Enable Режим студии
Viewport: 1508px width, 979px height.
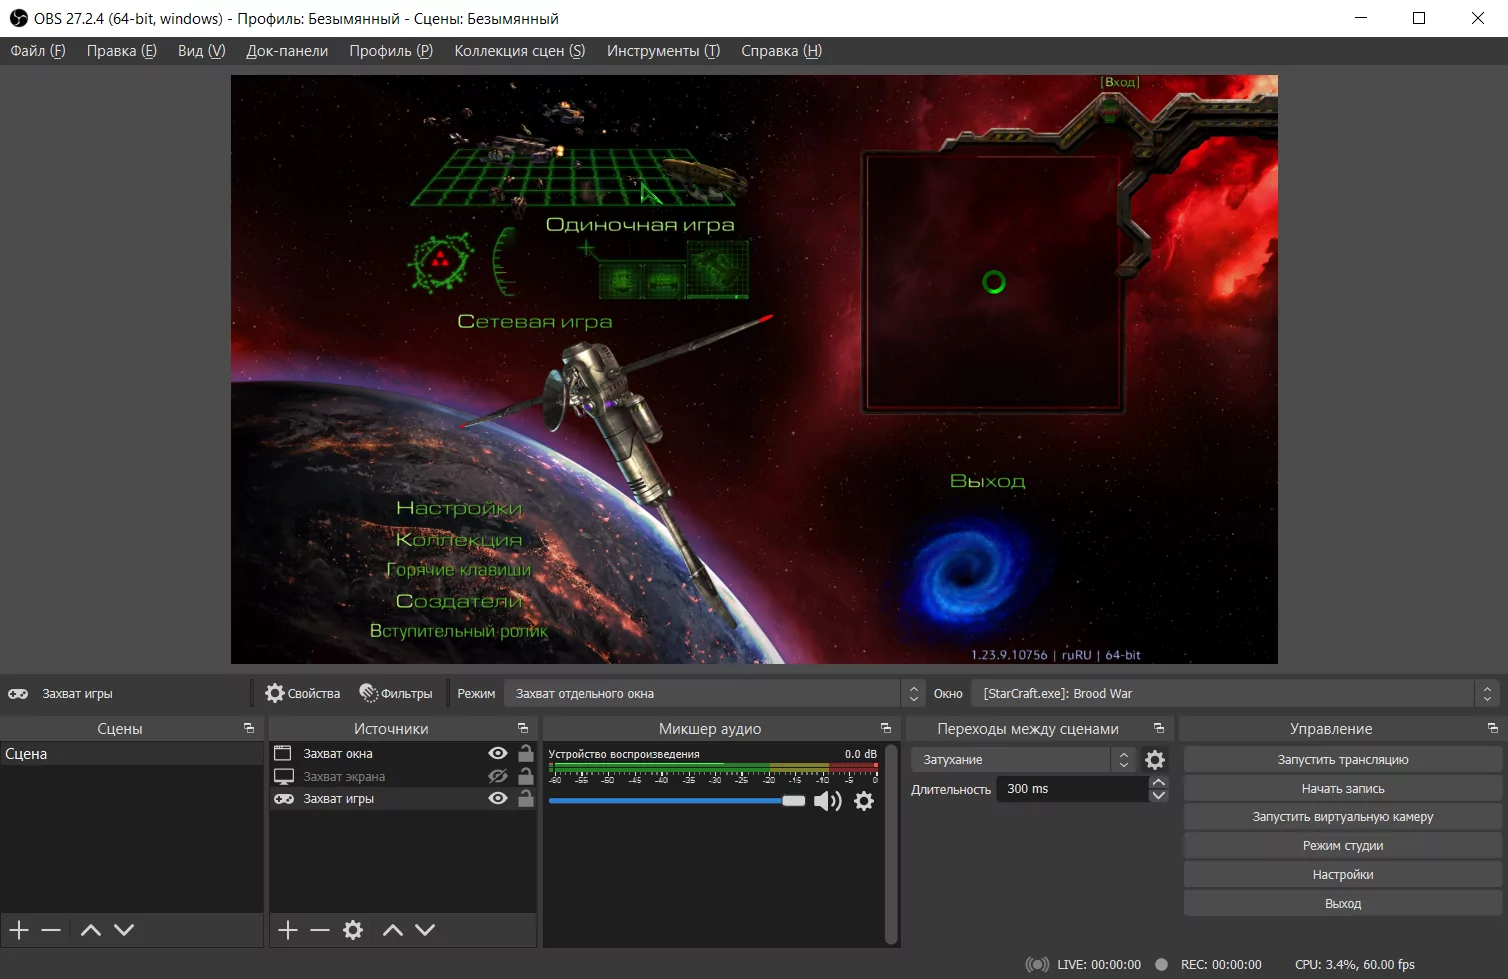tap(1343, 846)
